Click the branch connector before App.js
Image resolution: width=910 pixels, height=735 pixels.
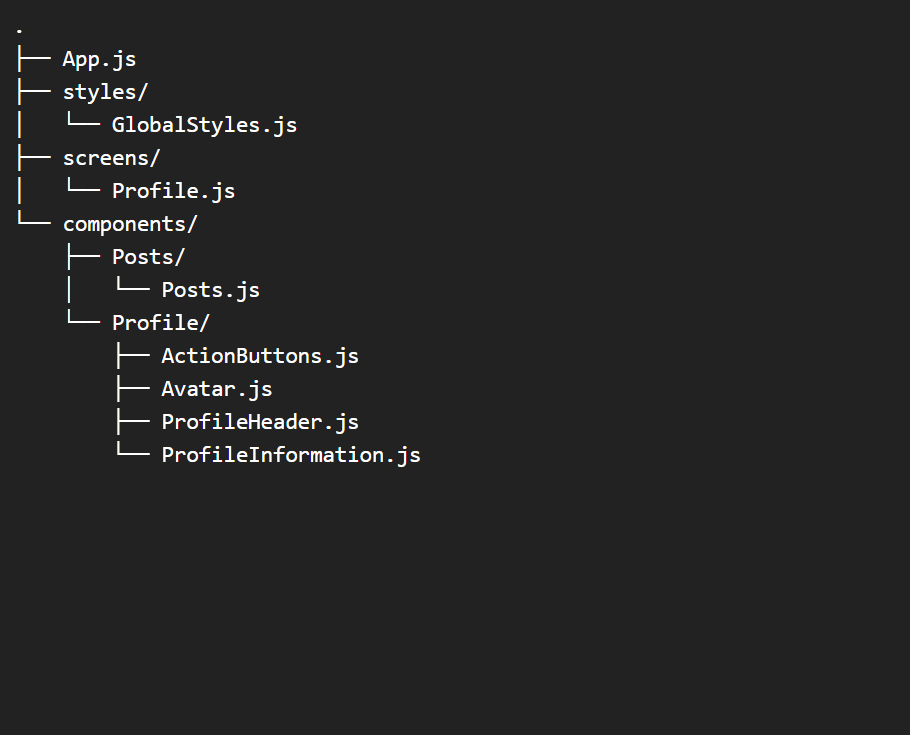click(x=34, y=59)
